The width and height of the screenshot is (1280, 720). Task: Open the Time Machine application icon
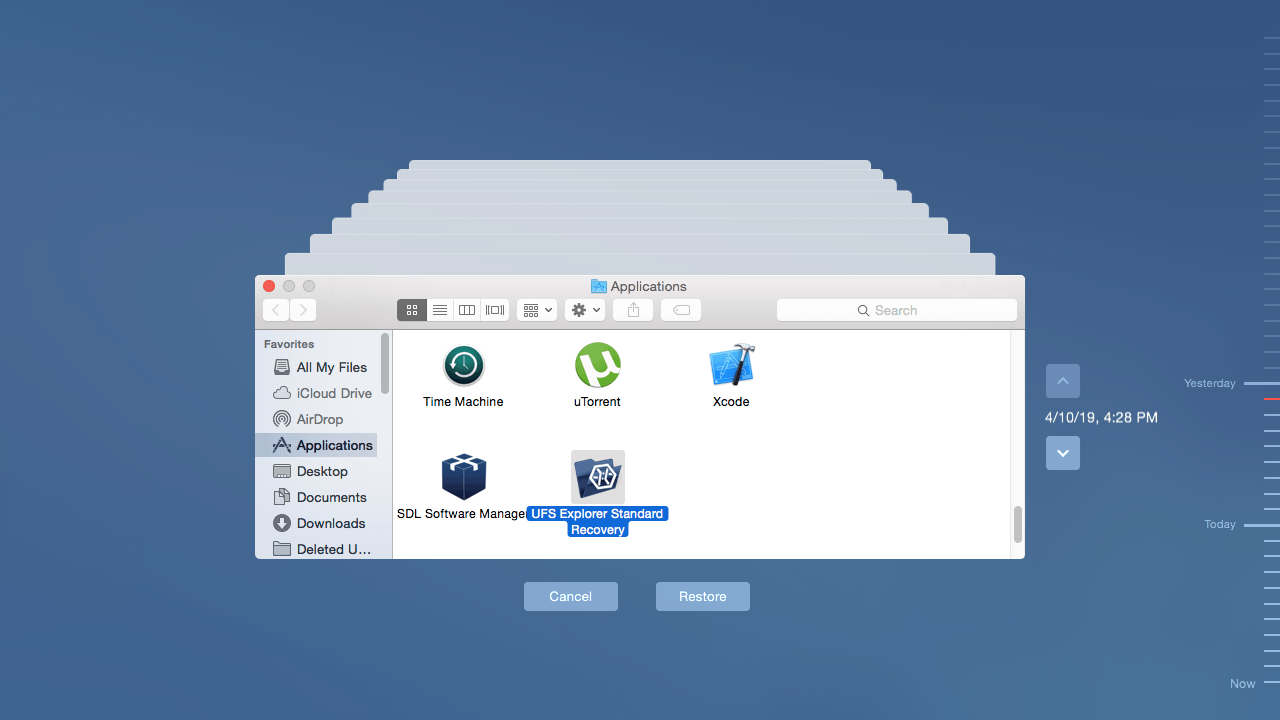(463, 365)
